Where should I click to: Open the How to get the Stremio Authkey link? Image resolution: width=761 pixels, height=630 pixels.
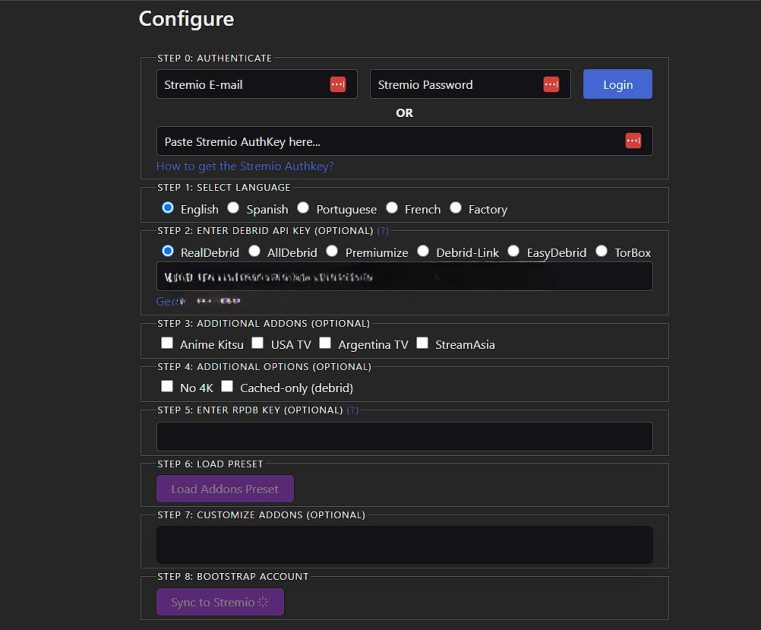[245, 166]
